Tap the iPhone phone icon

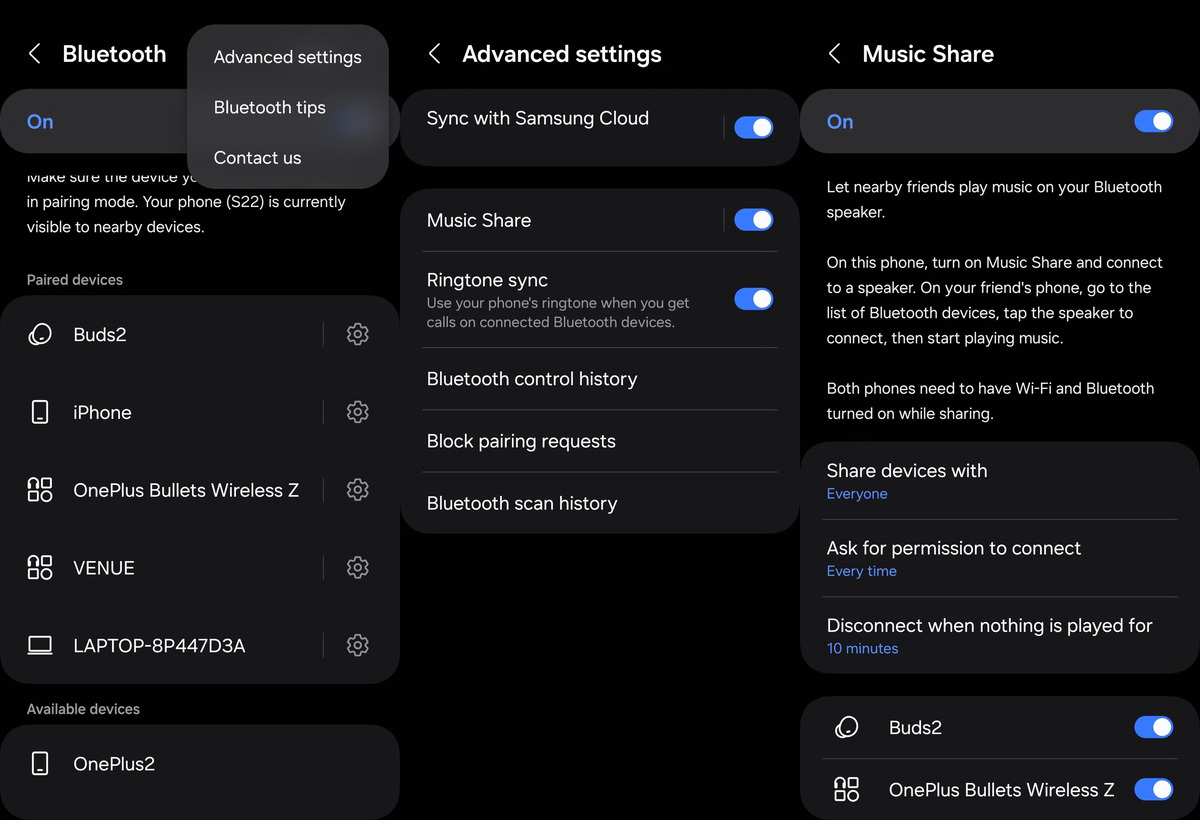[x=40, y=412]
